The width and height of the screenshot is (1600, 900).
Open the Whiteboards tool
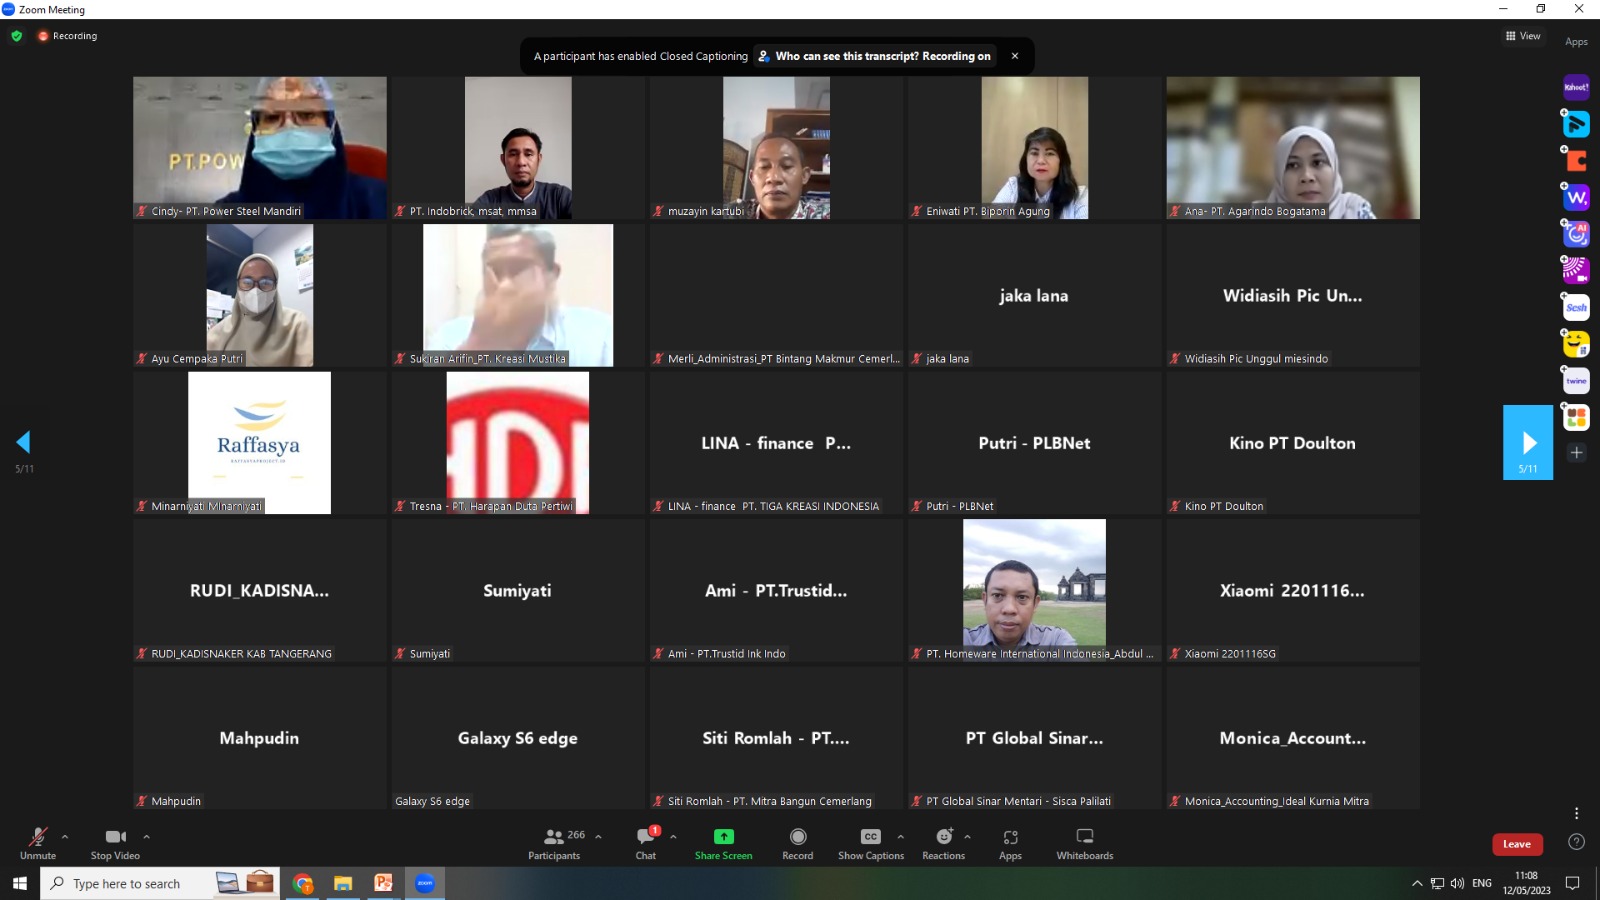1084,842
